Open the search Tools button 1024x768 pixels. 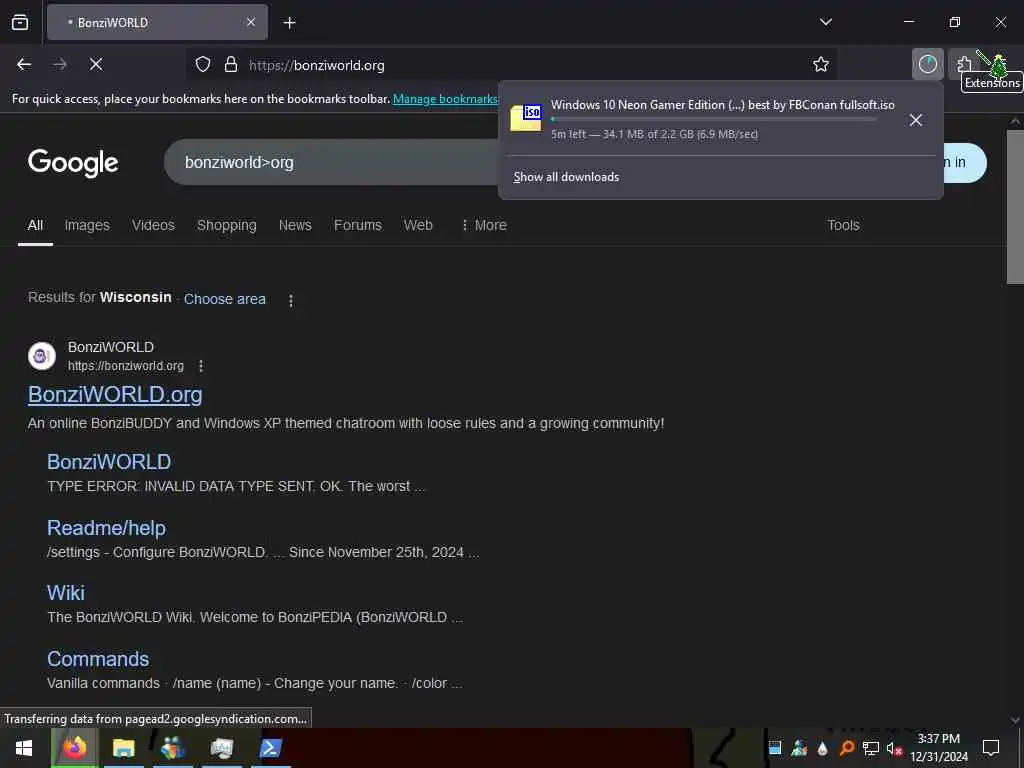[x=843, y=225]
